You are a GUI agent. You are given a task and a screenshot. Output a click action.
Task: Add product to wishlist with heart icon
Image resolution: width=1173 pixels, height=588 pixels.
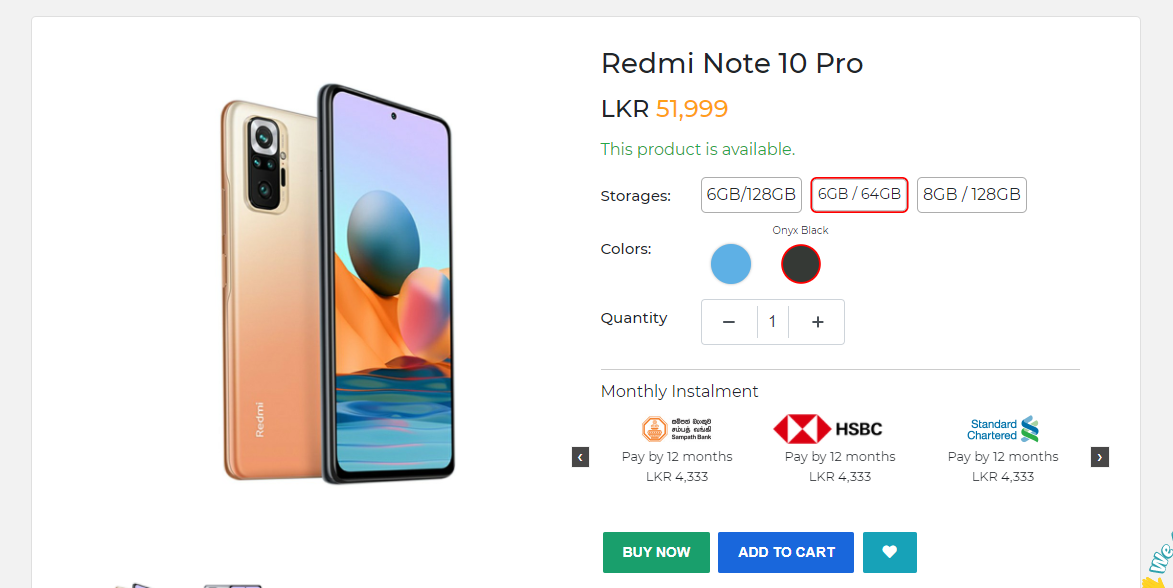point(889,552)
